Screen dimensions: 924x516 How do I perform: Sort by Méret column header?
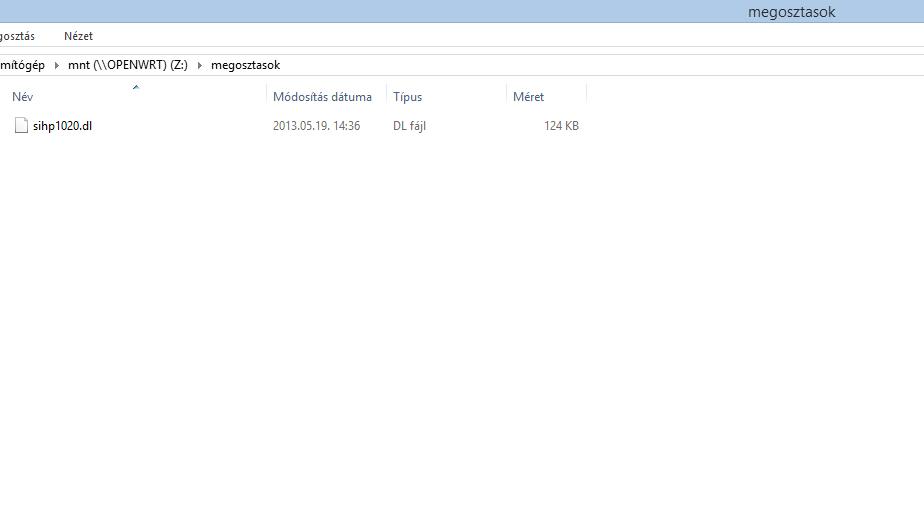[x=528, y=97]
